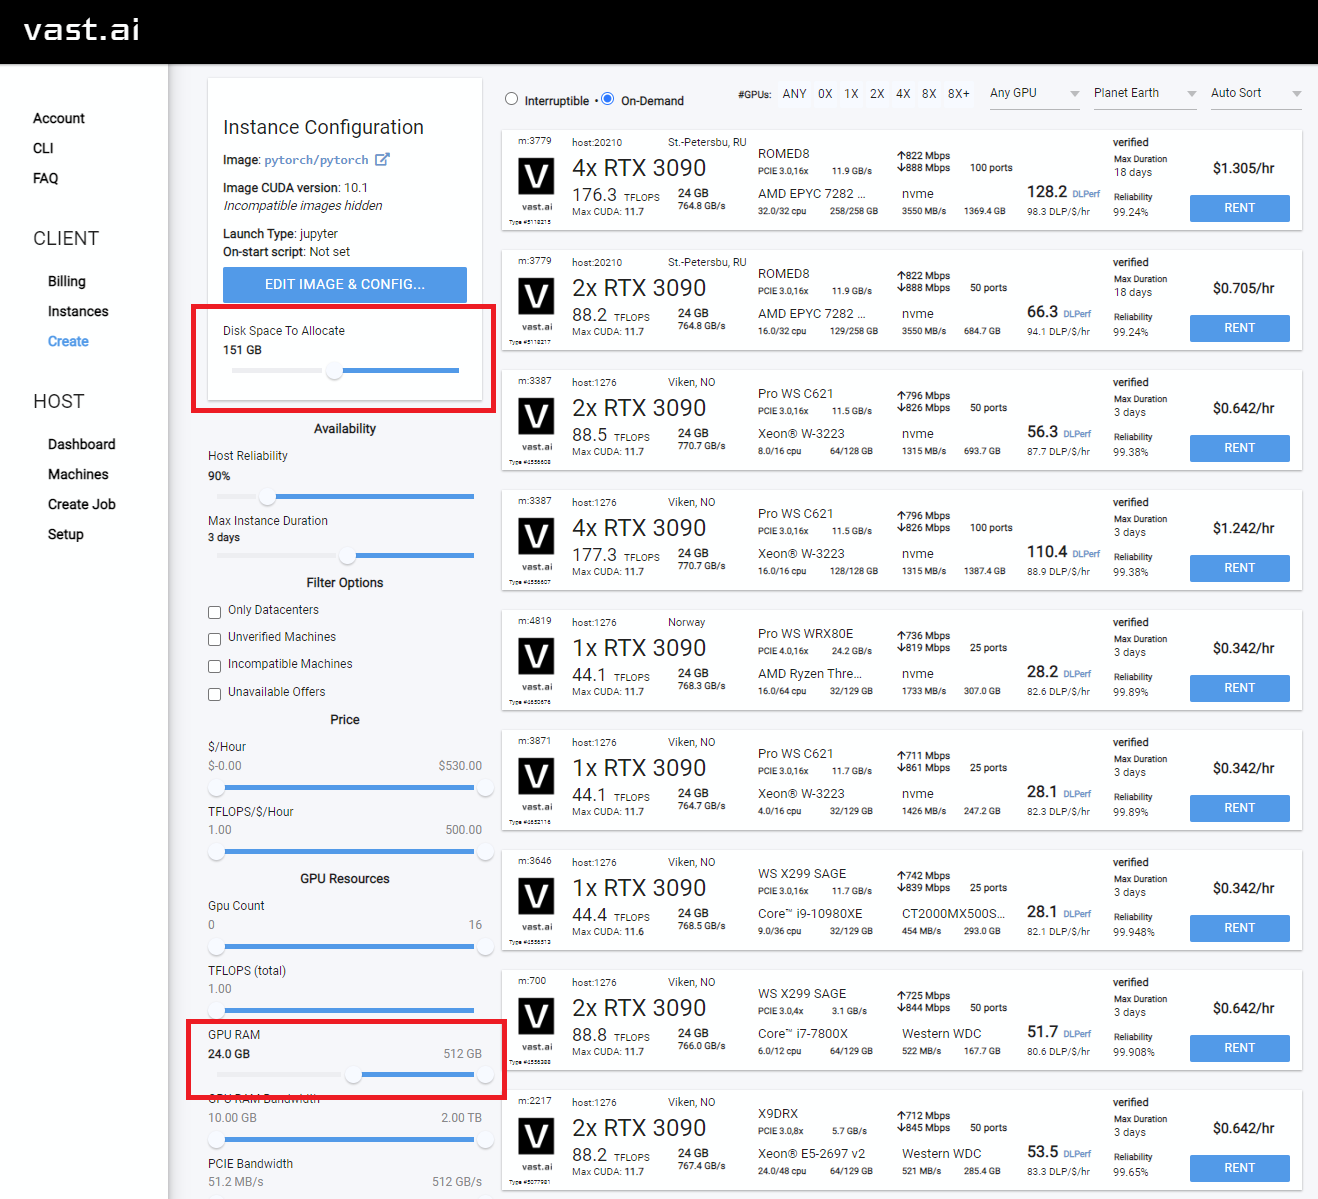The width and height of the screenshot is (1318, 1199).
Task: Open the Planet Earth location dropdown
Action: 1145,94
